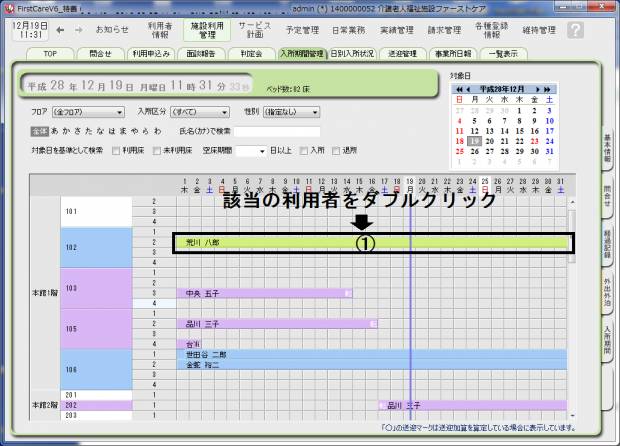The image size is (620, 446).
Task: Open the 請求管理 menu
Action: 418,30
